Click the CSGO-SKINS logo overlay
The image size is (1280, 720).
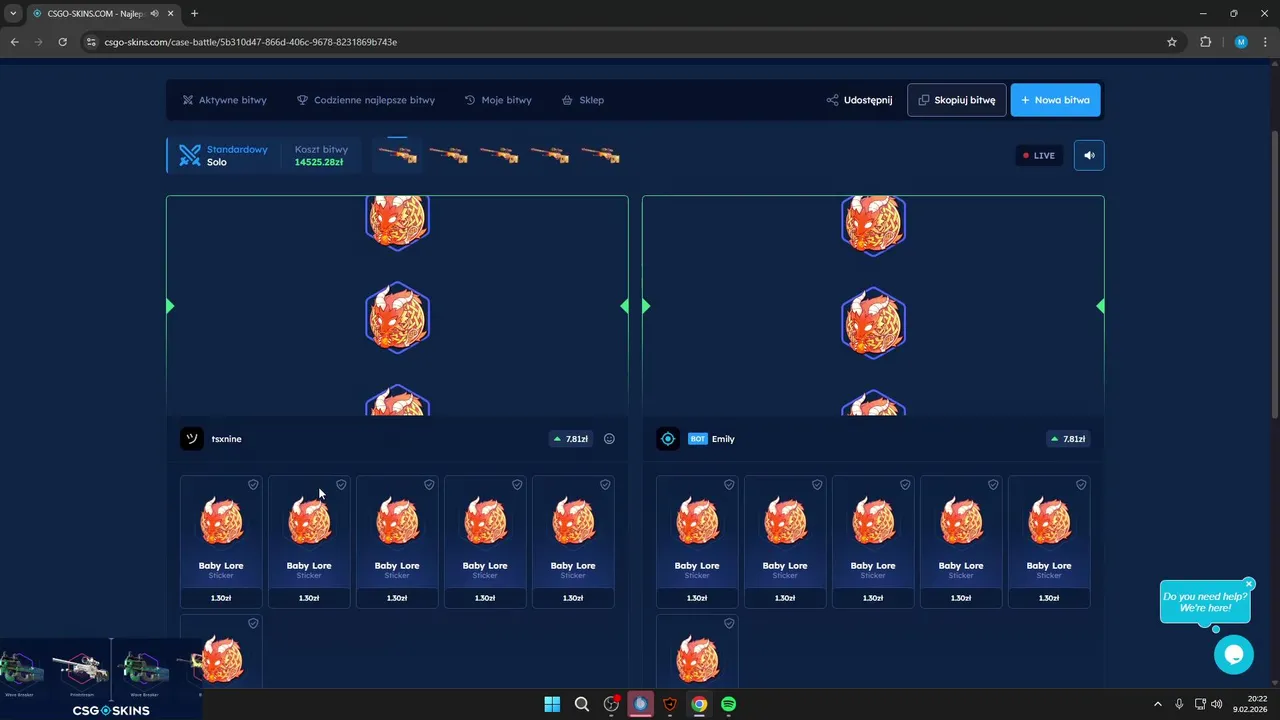[111, 711]
